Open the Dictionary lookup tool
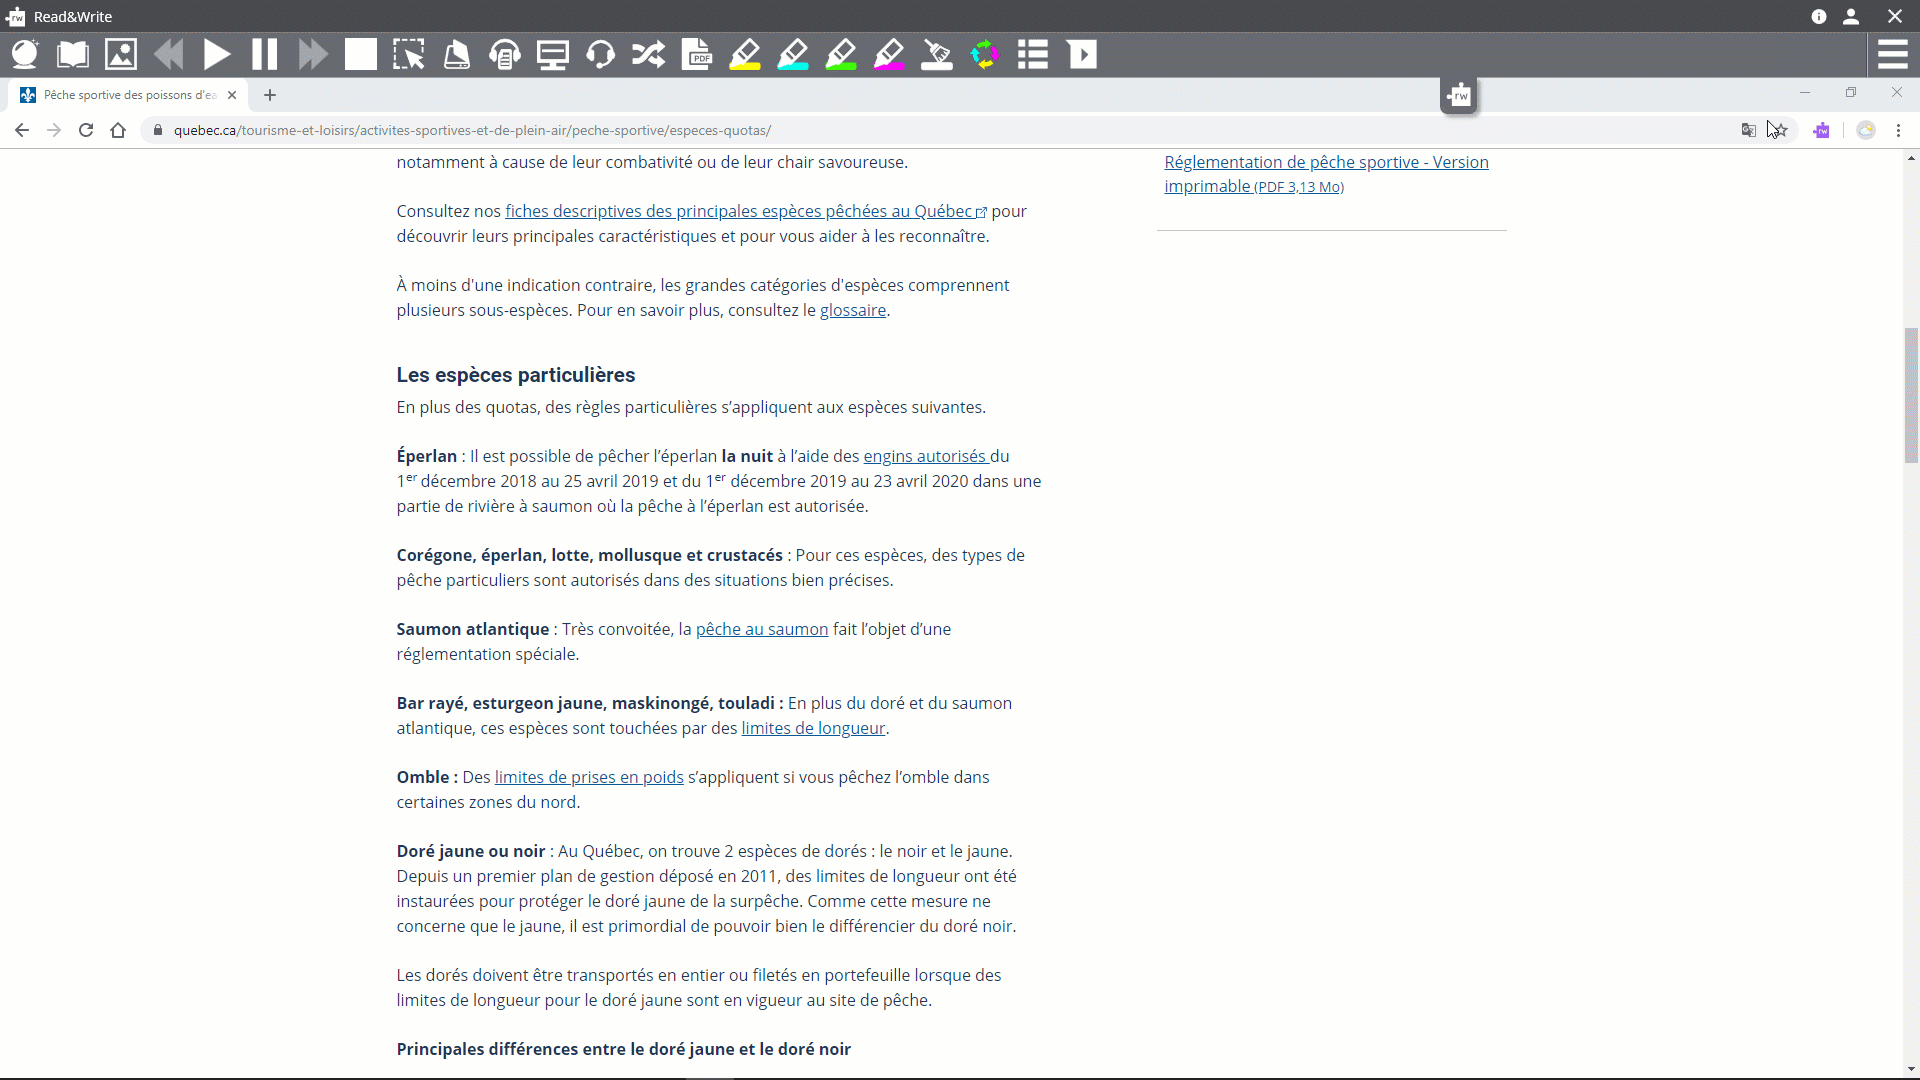The width and height of the screenshot is (1920, 1080). 72,55
